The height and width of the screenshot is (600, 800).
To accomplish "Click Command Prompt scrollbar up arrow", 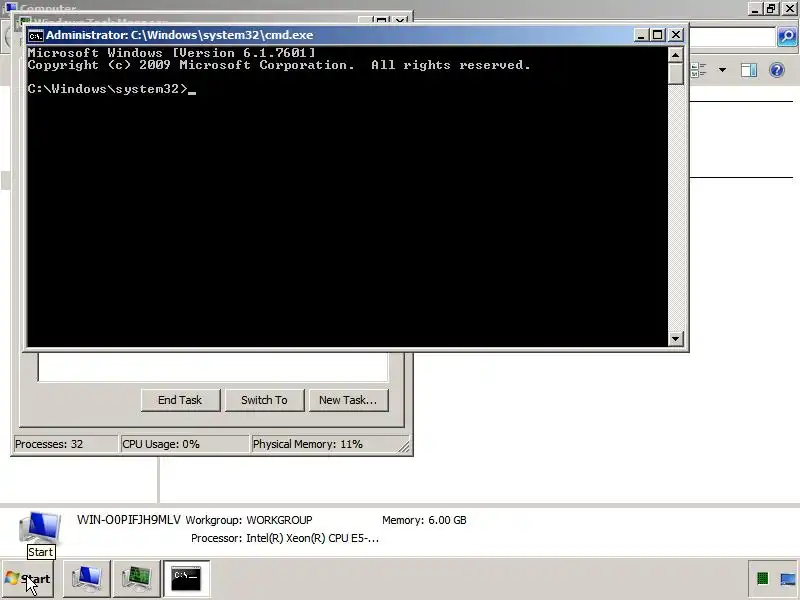I will click(676, 55).
